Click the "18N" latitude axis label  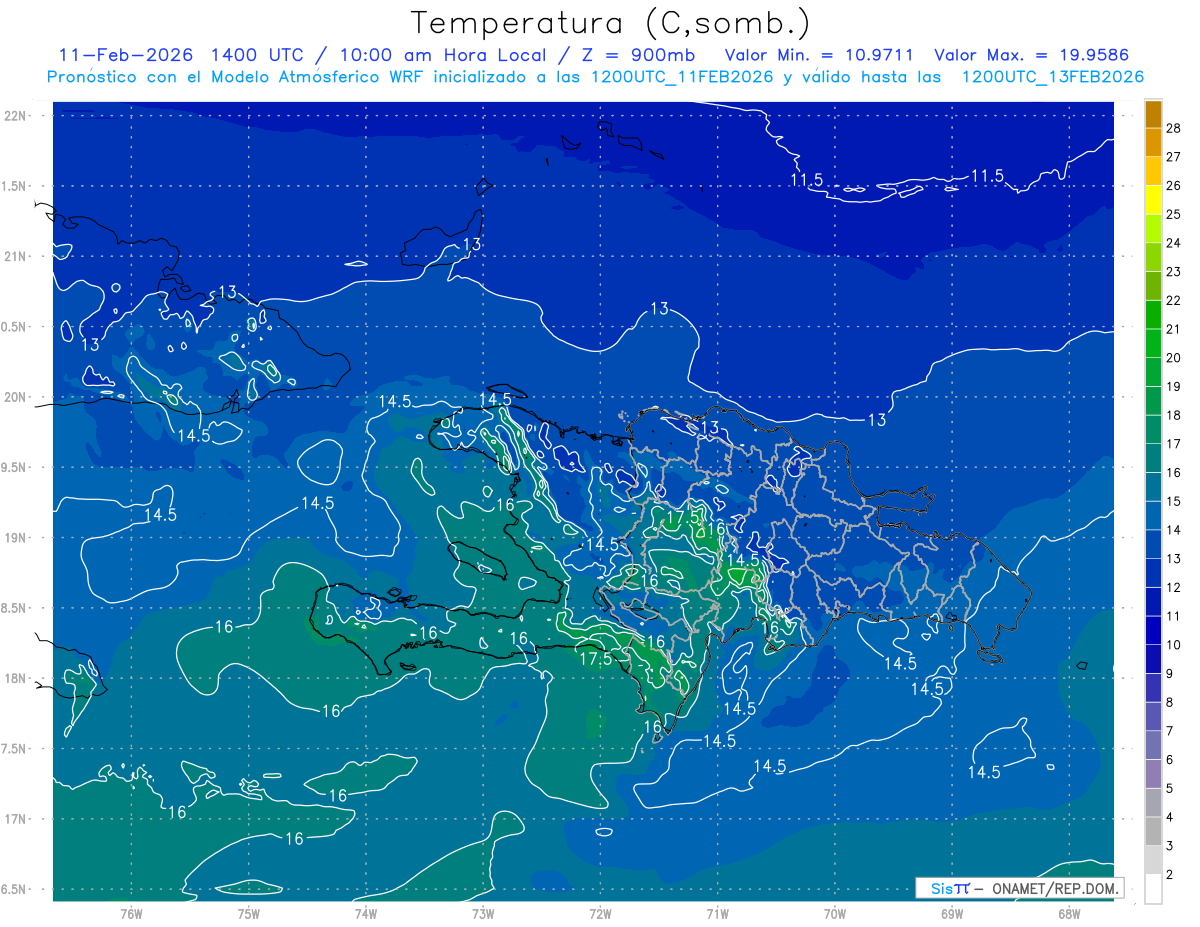coord(17,679)
